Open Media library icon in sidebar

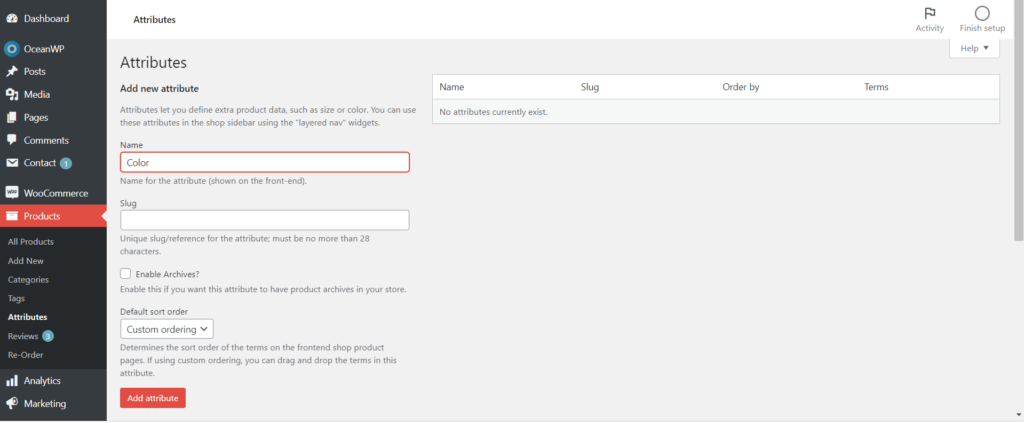tap(12, 95)
